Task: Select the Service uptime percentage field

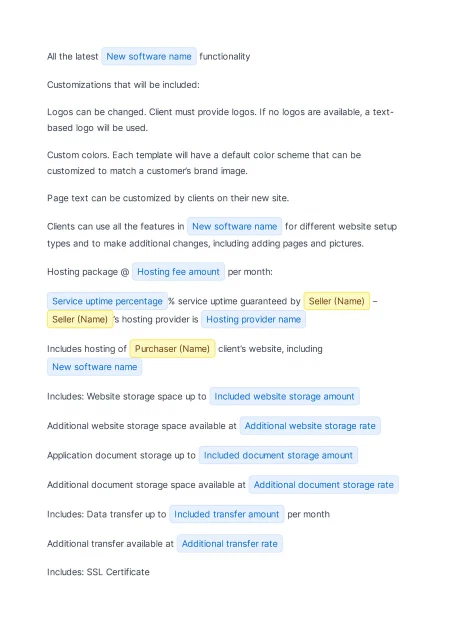Action: click(x=107, y=301)
